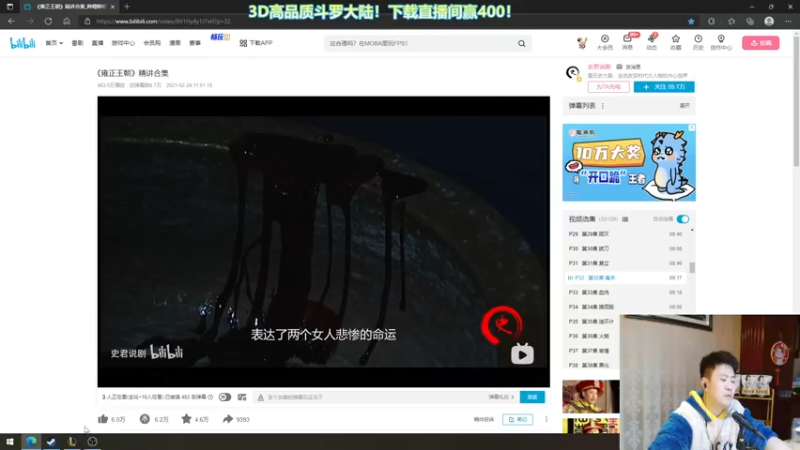Open the 赛事 navigation link
The width and height of the screenshot is (800, 450).
195,43
